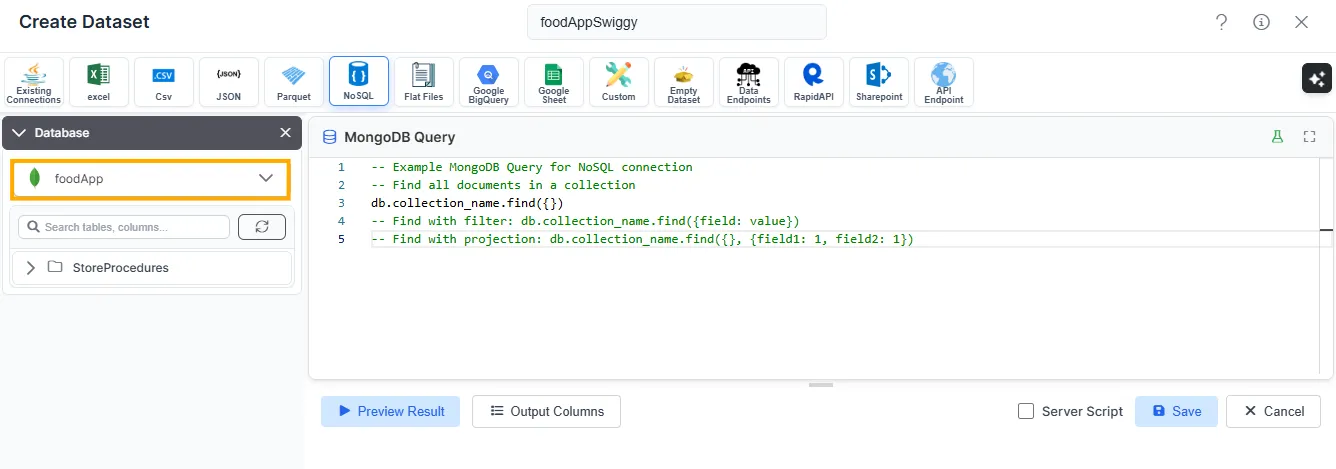
Task: Close the Create Dataset dialog
Action: tap(1302, 22)
